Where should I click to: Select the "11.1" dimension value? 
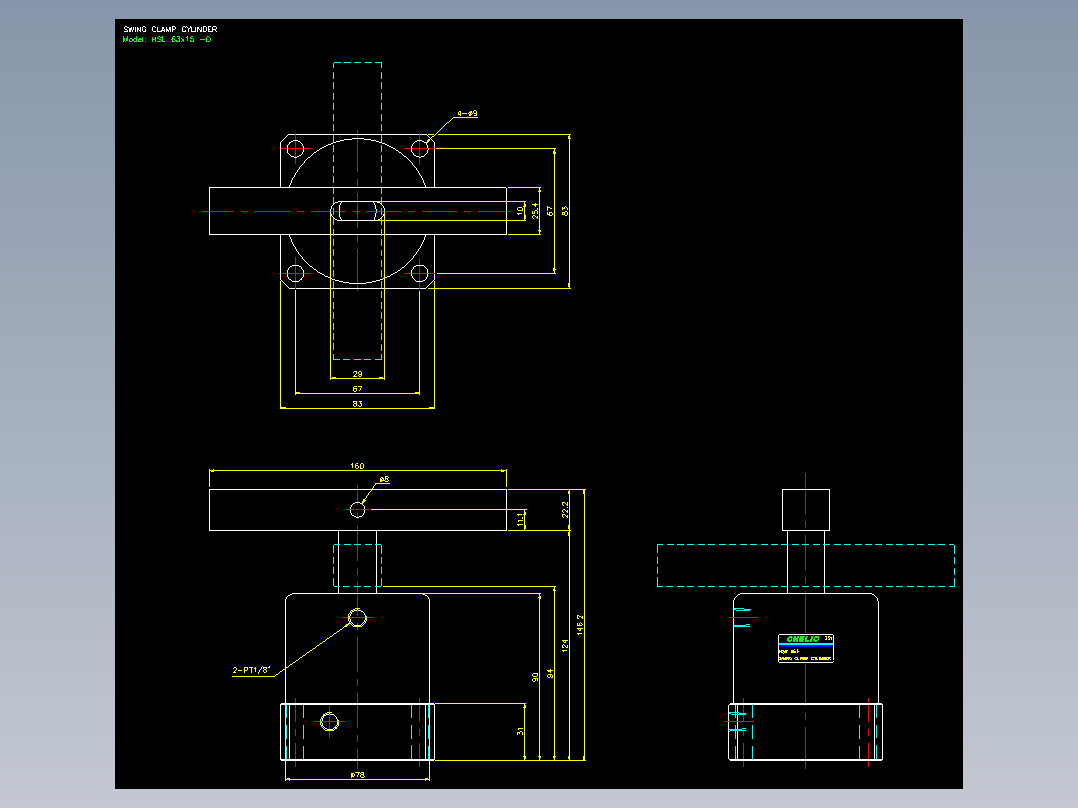520,519
